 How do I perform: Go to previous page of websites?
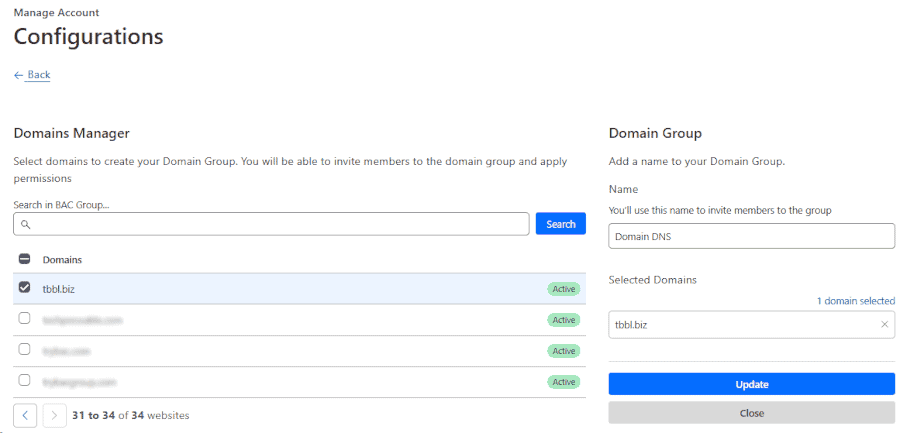25,415
